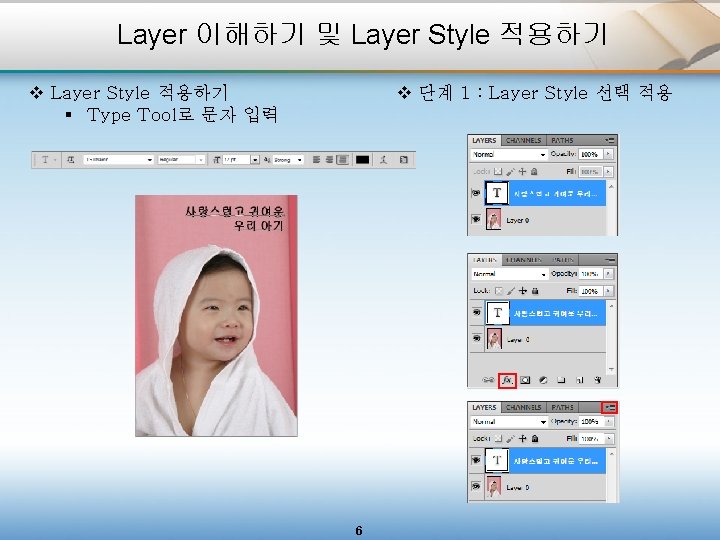Open the Create Warped Text icon
The image size is (720, 540).
tap(383, 160)
